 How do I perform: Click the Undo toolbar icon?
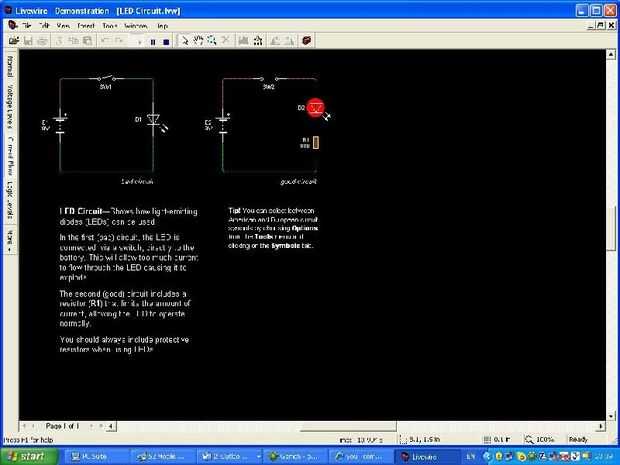tap(105, 40)
